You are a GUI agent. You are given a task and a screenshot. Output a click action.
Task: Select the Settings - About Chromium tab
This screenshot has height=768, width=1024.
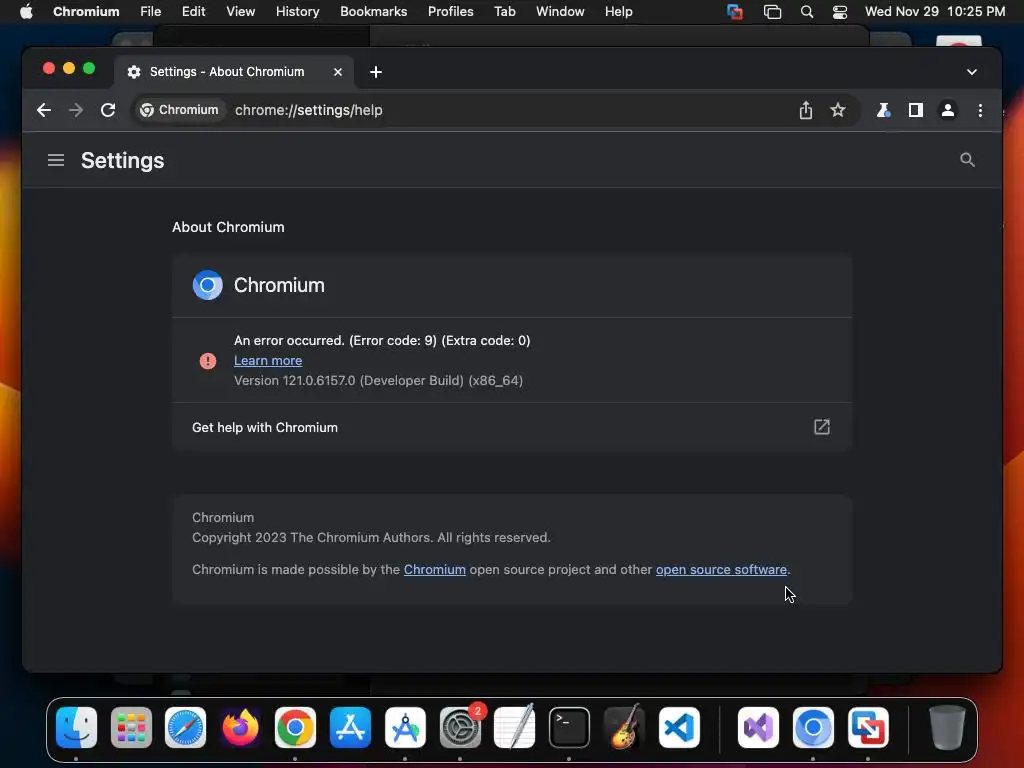coord(234,72)
